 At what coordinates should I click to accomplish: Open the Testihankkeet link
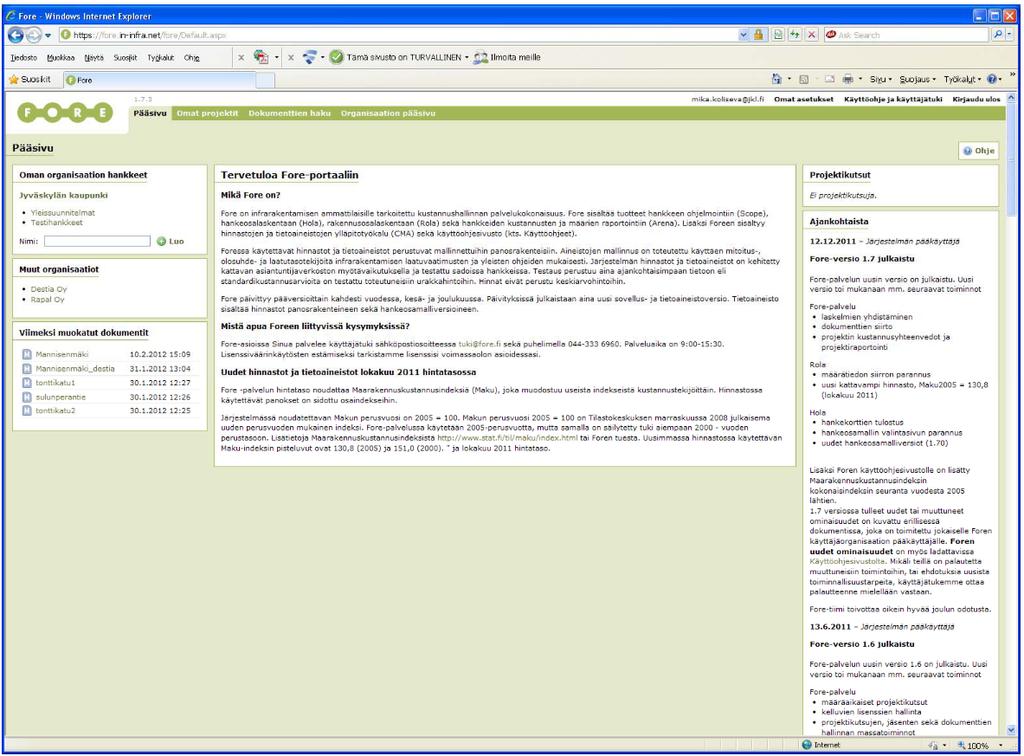[x=57, y=223]
